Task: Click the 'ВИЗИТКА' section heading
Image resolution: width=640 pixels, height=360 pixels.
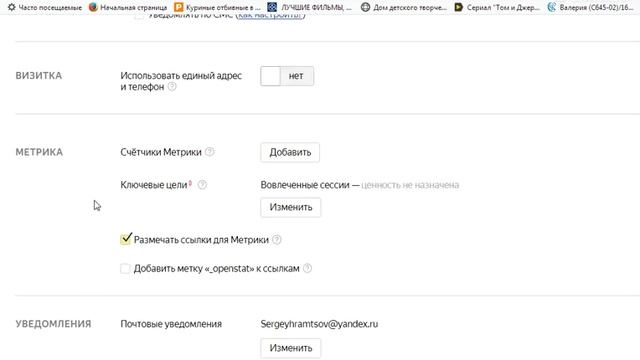Action: point(39,76)
